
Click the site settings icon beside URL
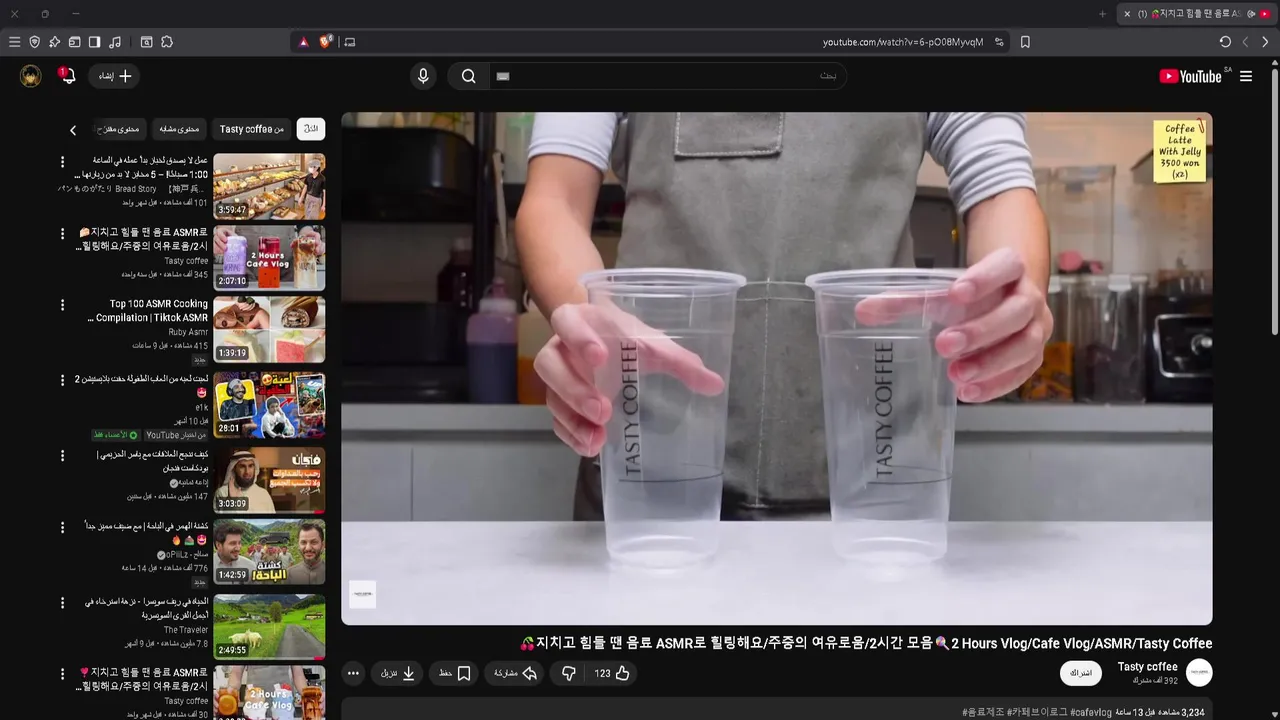pos(999,42)
